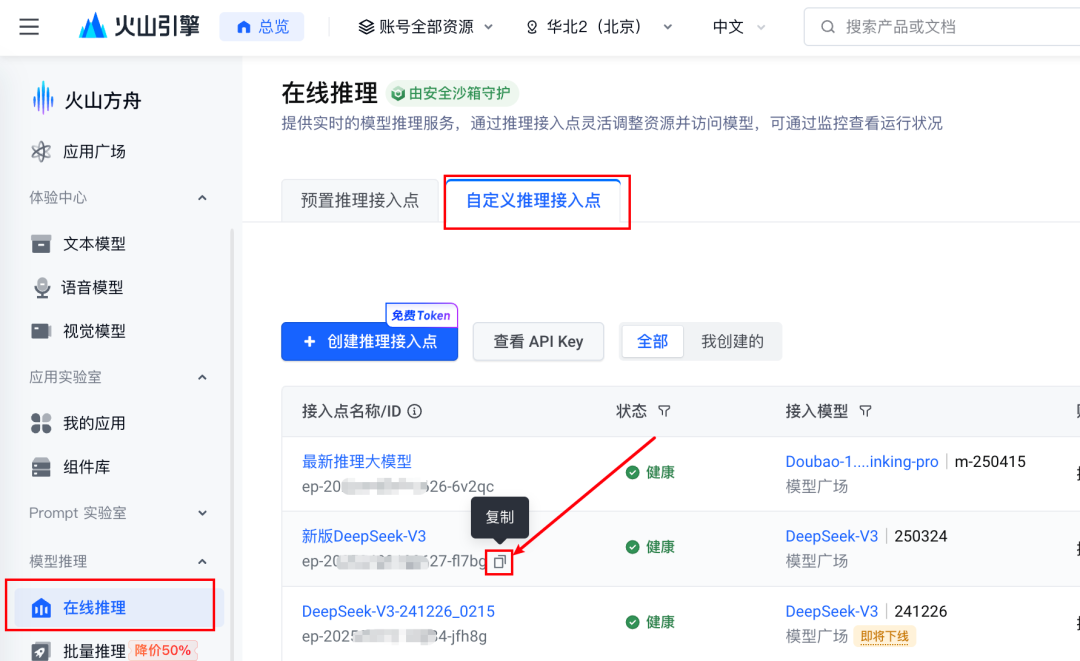This screenshot has height=661, width=1080.
Task: Open the 状态 column filter icon
Action: (x=664, y=411)
